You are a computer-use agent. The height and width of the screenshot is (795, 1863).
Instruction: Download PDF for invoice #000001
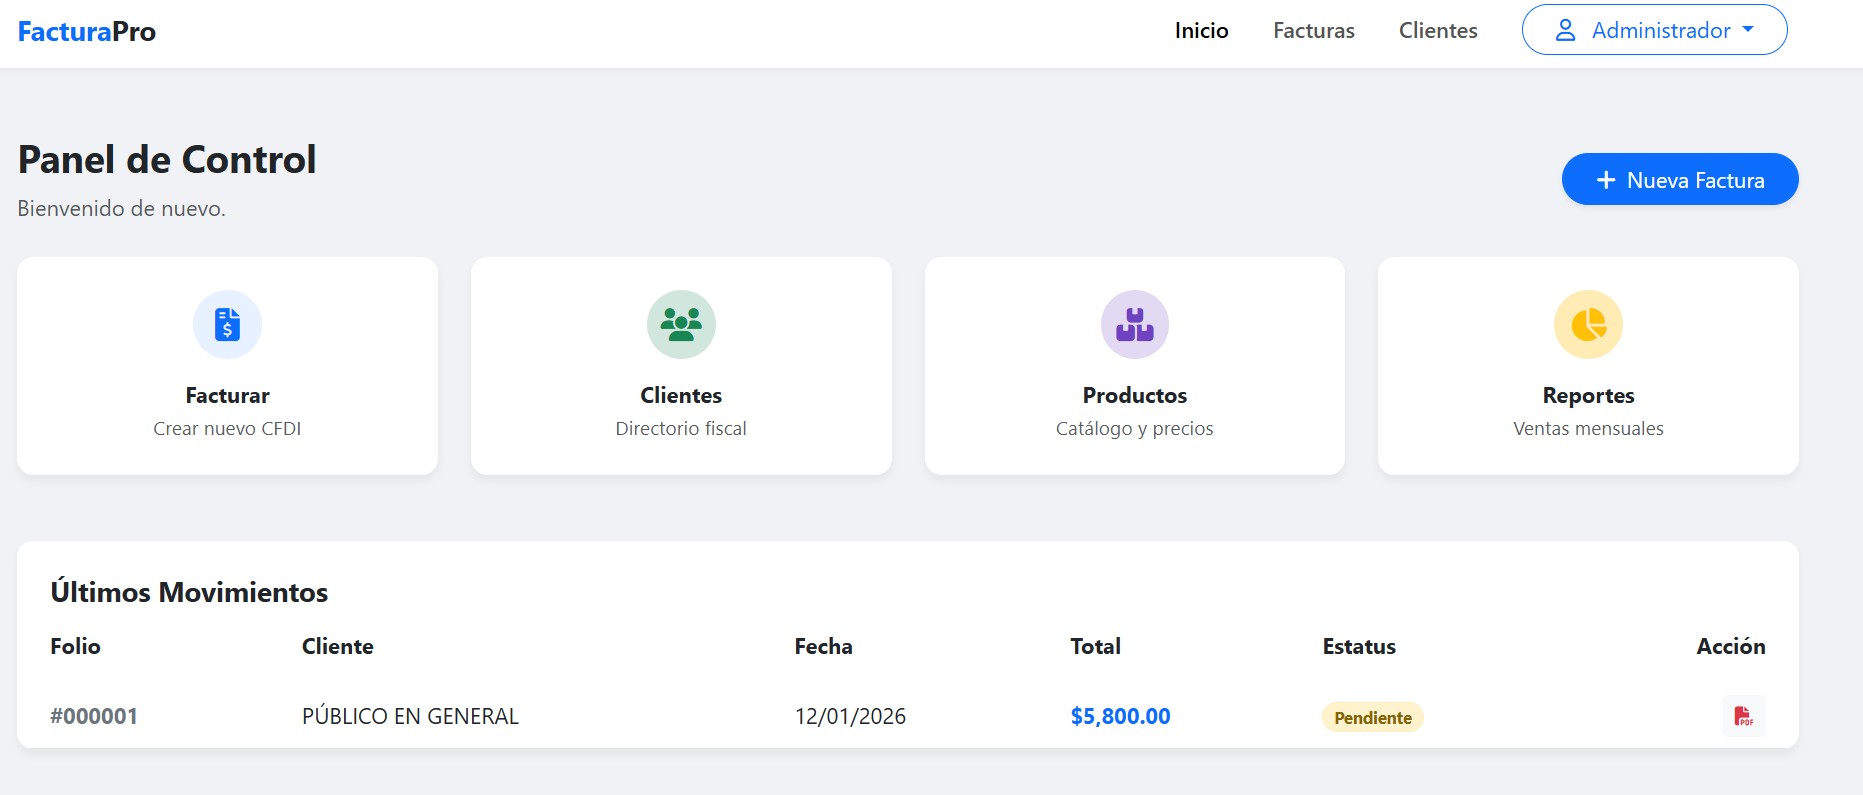1743,716
